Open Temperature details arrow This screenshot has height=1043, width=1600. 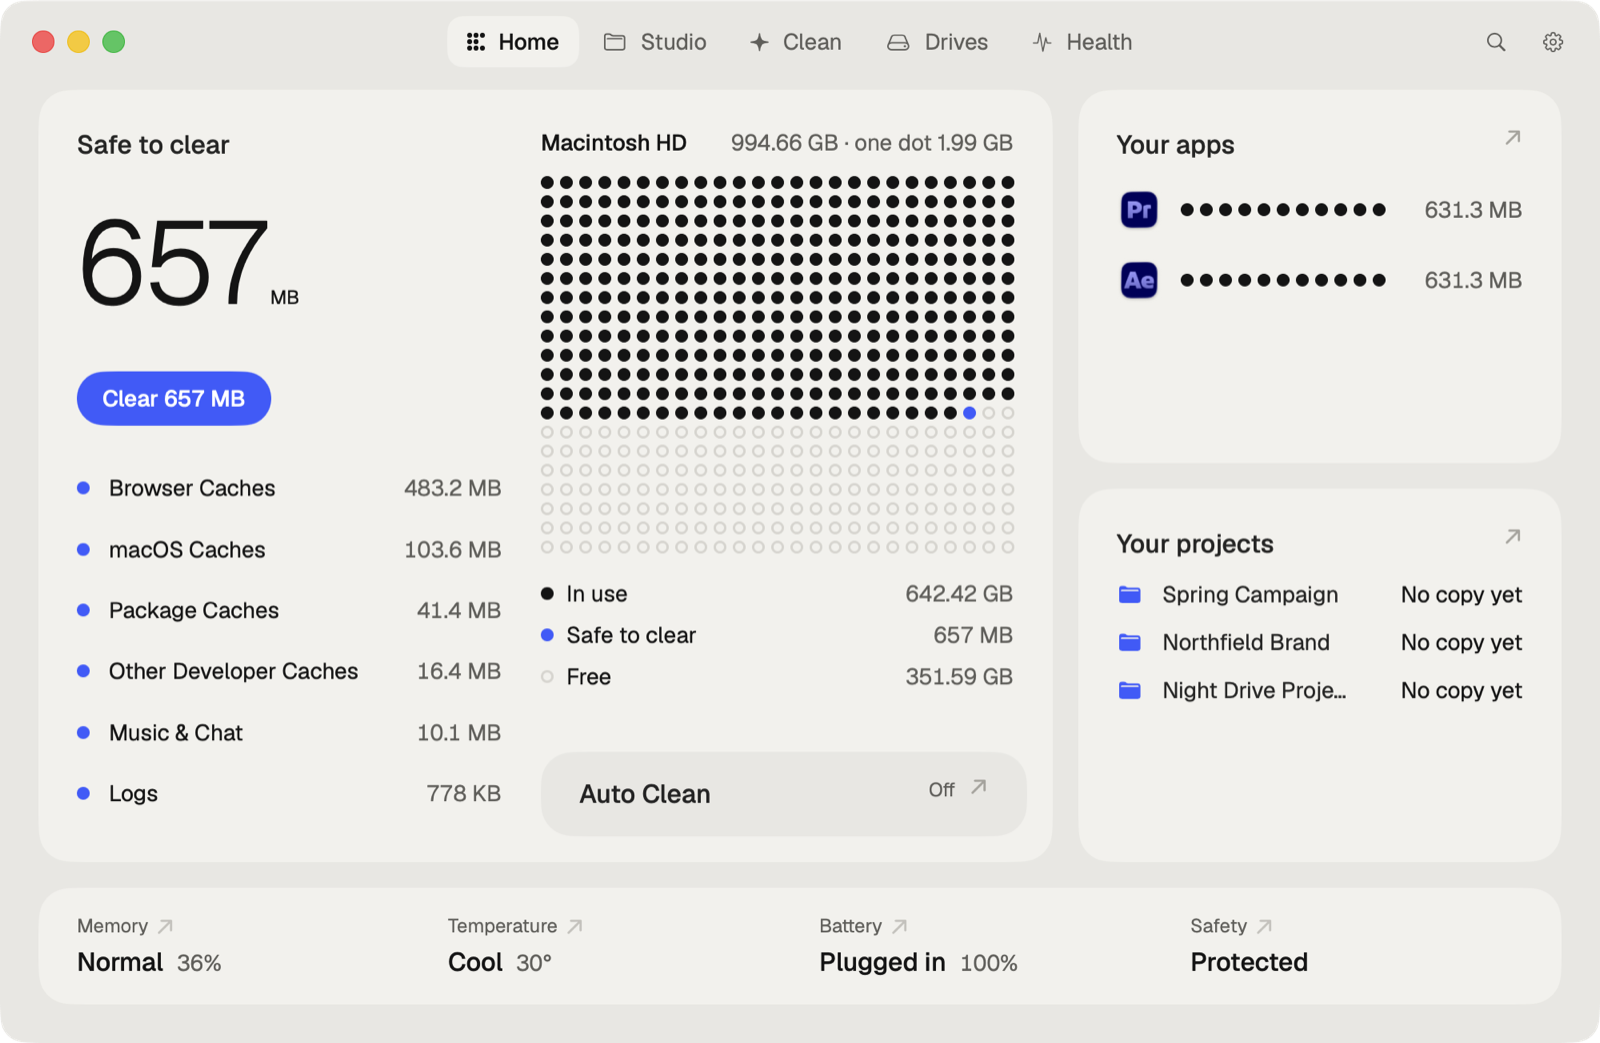point(575,926)
